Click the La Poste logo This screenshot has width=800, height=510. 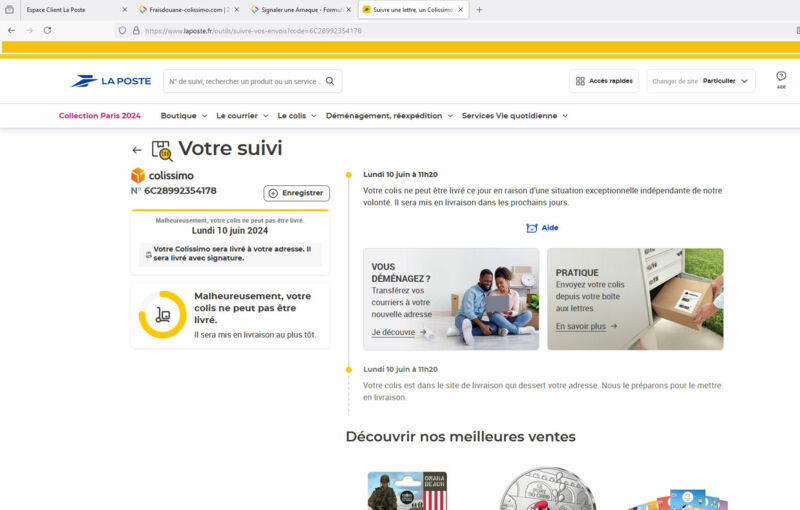[x=111, y=81]
